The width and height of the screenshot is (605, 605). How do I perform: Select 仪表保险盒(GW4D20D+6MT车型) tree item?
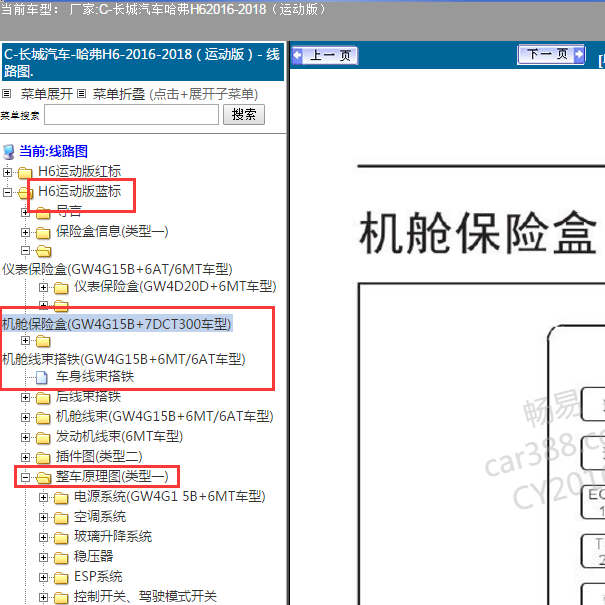point(176,286)
